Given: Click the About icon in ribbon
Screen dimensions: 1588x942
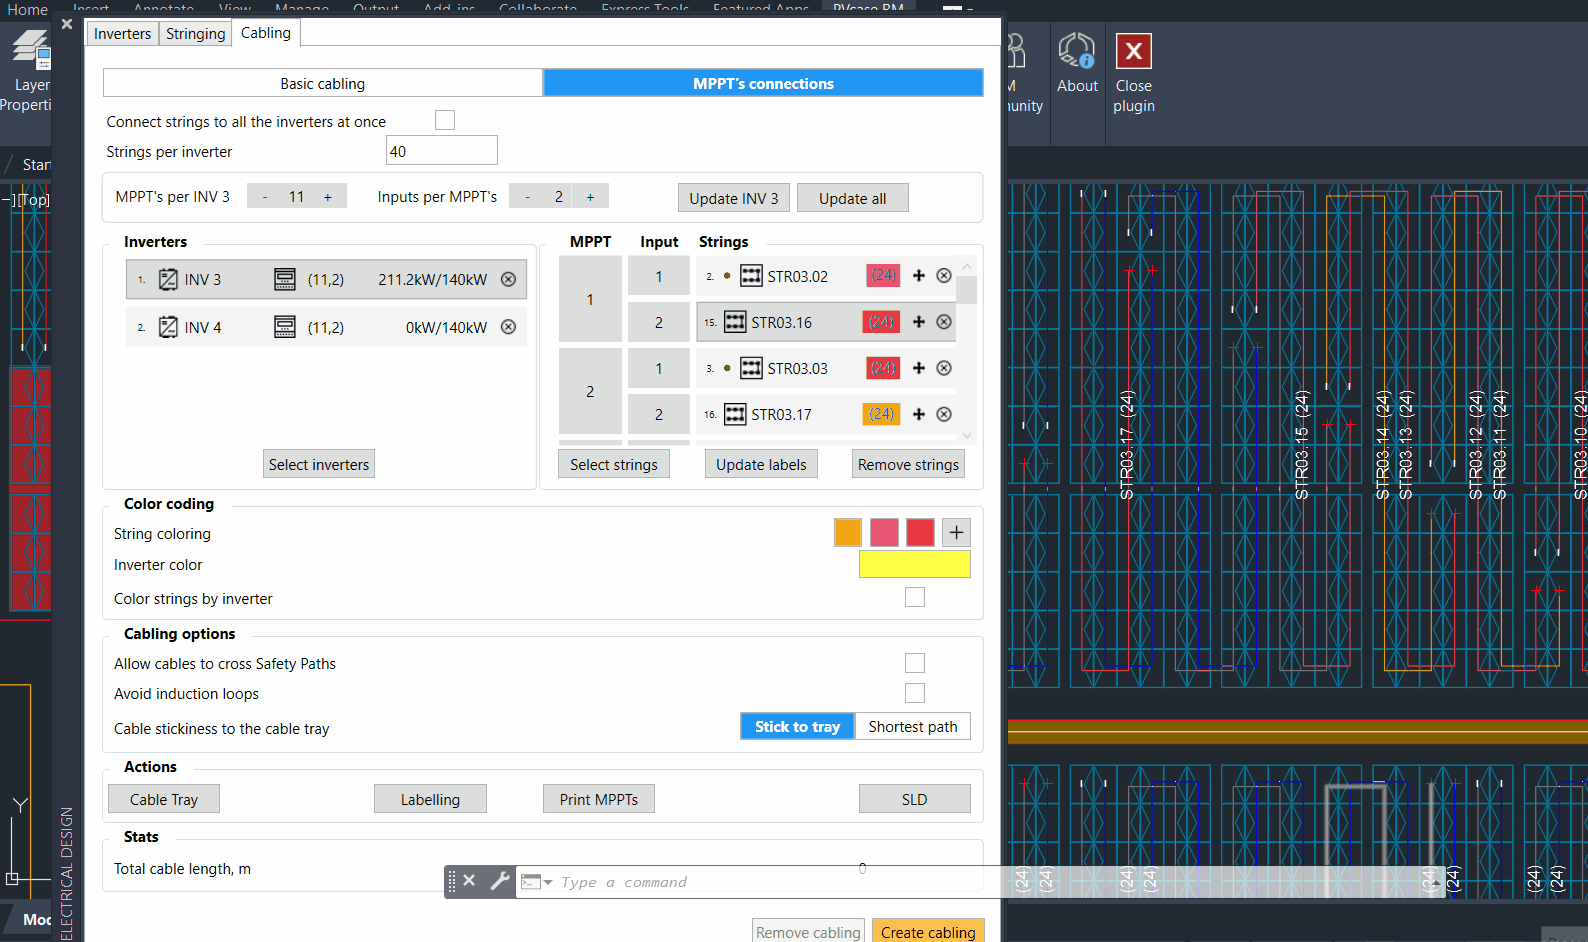Looking at the screenshot, I should (x=1077, y=51).
